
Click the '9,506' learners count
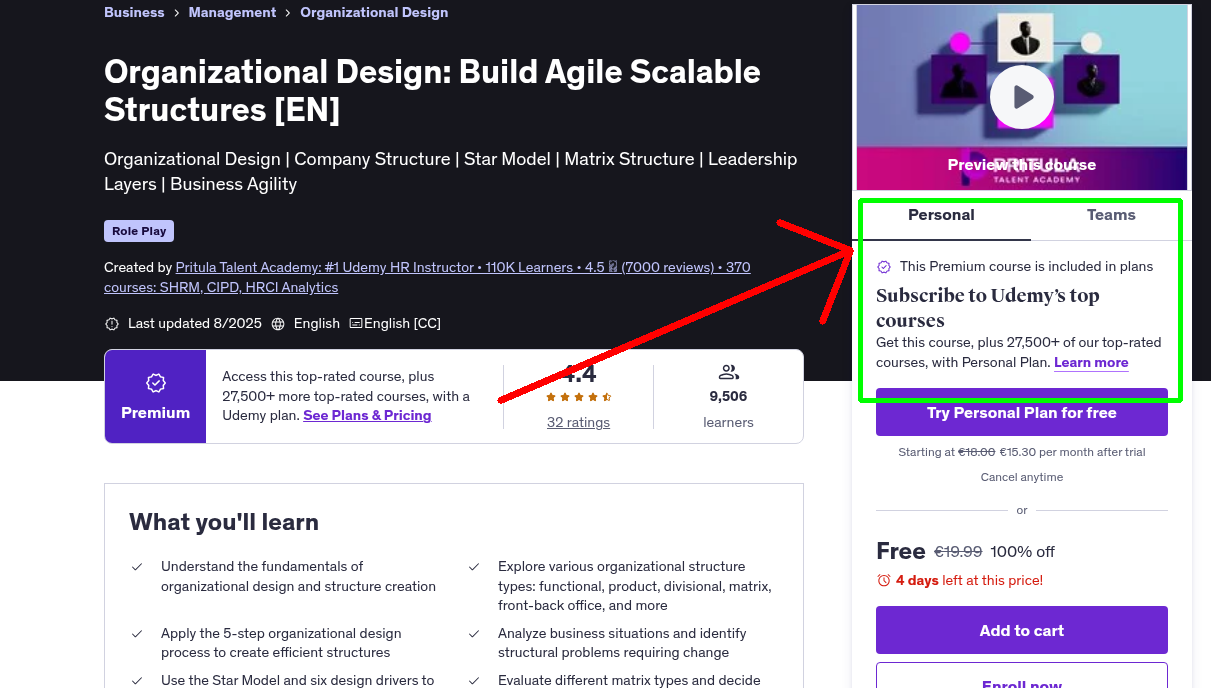click(728, 396)
